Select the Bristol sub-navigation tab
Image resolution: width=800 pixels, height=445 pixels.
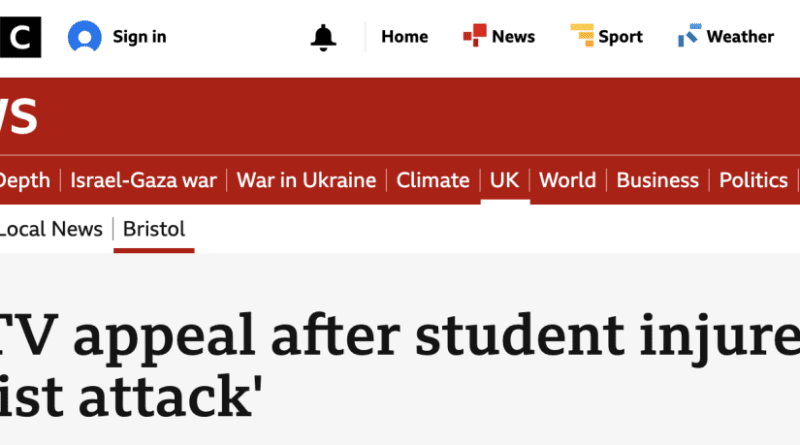tap(154, 229)
